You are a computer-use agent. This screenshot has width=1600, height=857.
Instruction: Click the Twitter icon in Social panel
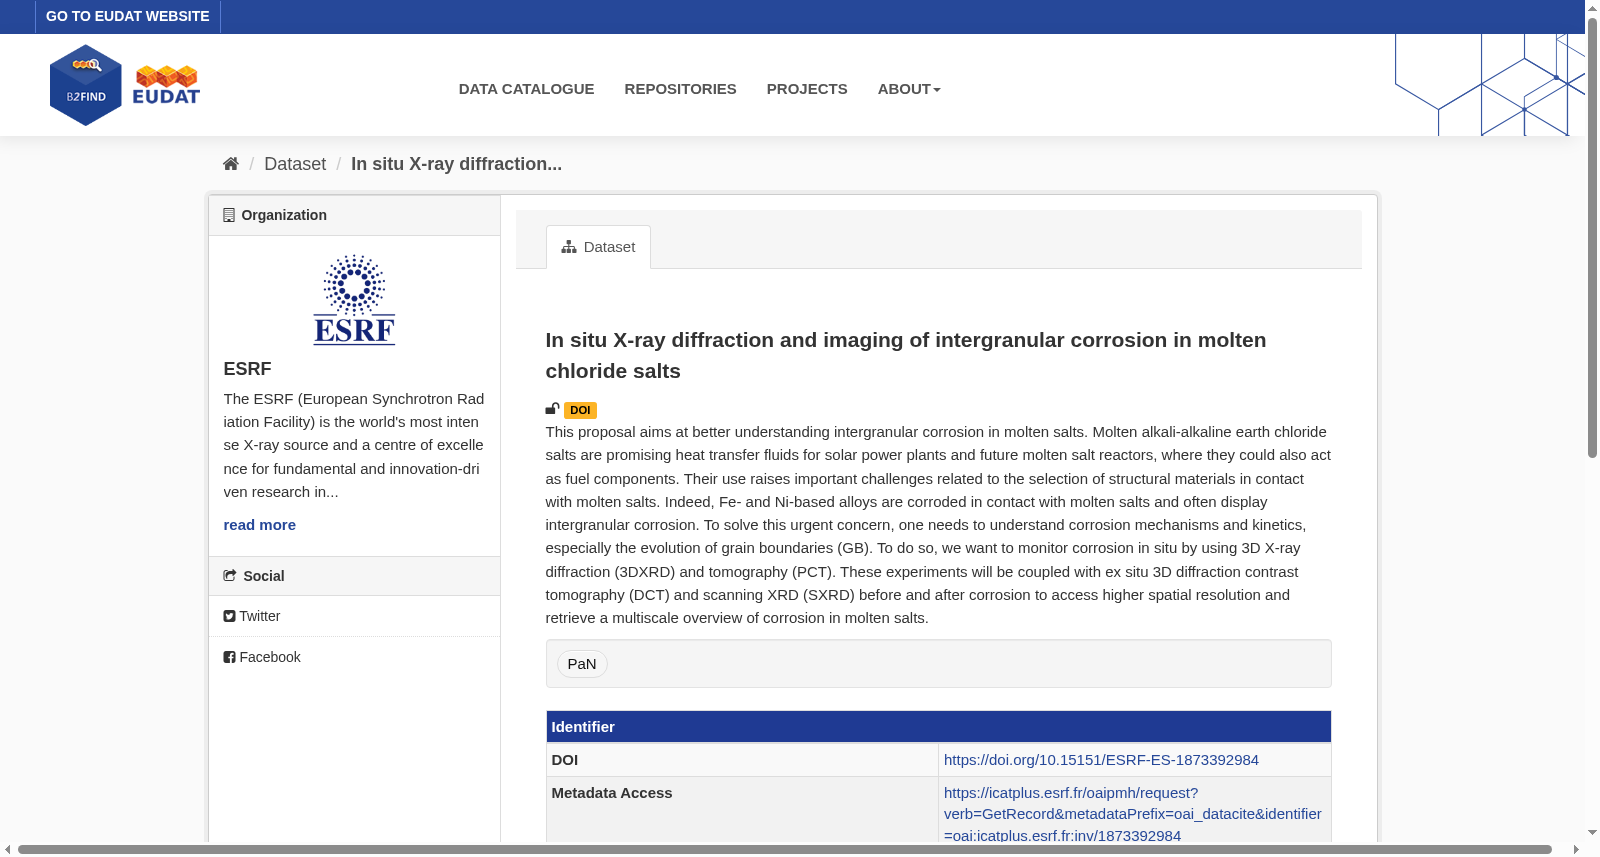click(x=229, y=616)
